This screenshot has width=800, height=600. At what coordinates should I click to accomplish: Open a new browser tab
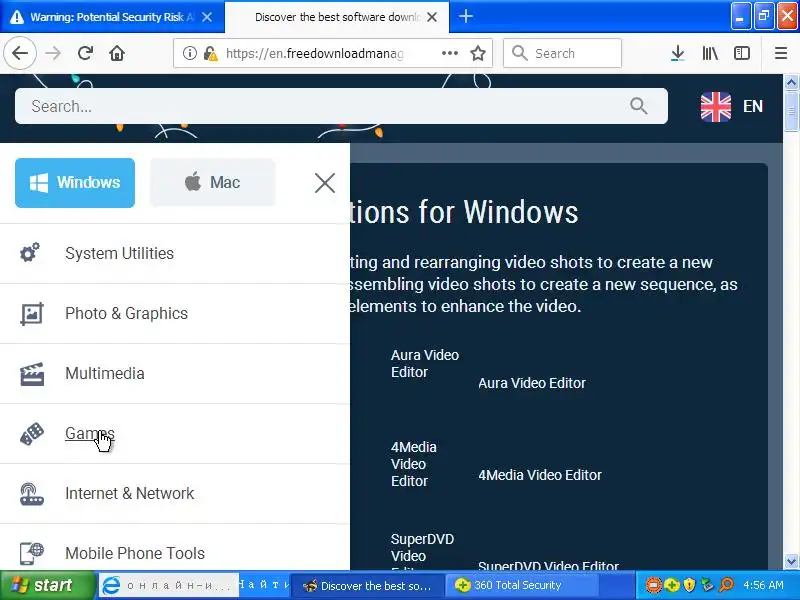tap(465, 16)
